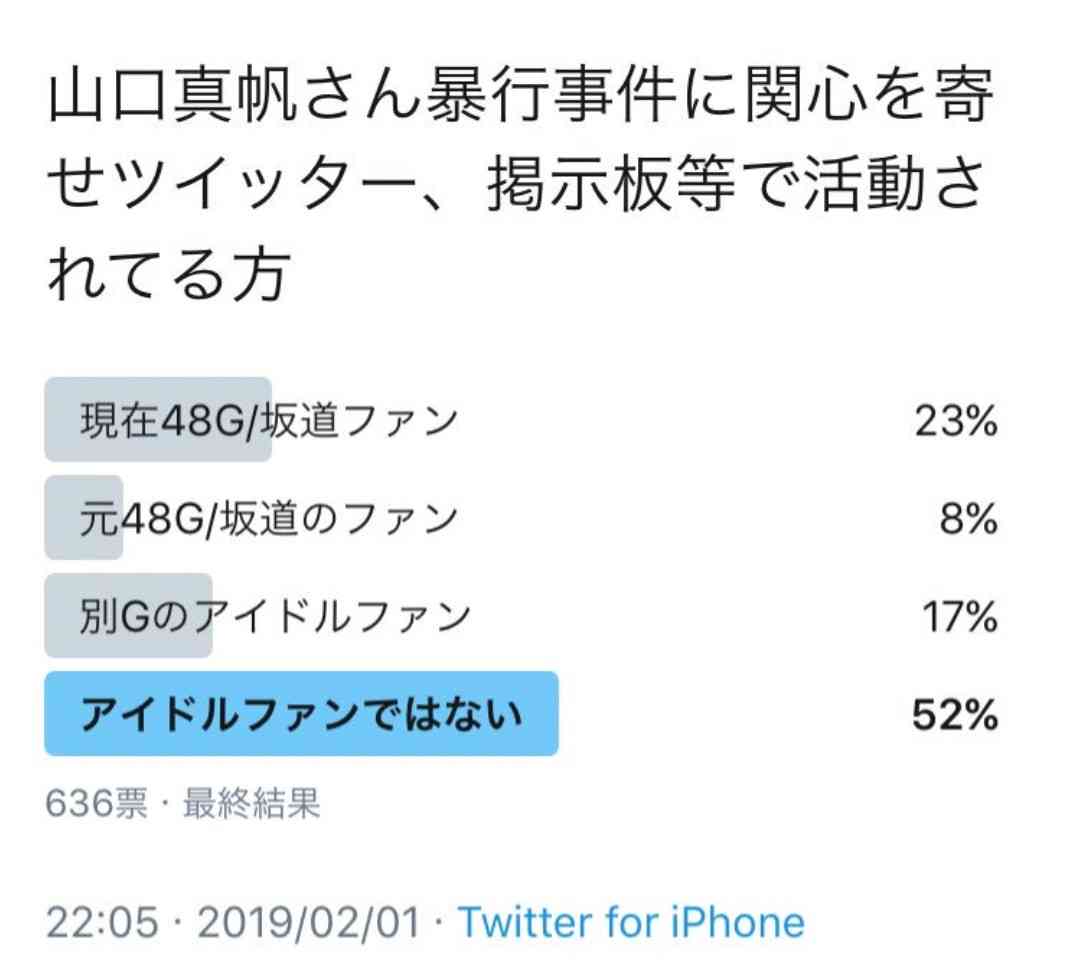The image size is (1078, 979).
Task: Click the tweet text line セツイッター、掲示板等
Action: coord(515,184)
